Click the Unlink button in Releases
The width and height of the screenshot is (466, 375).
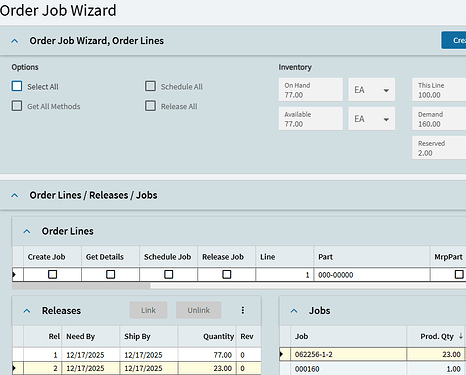(x=199, y=310)
